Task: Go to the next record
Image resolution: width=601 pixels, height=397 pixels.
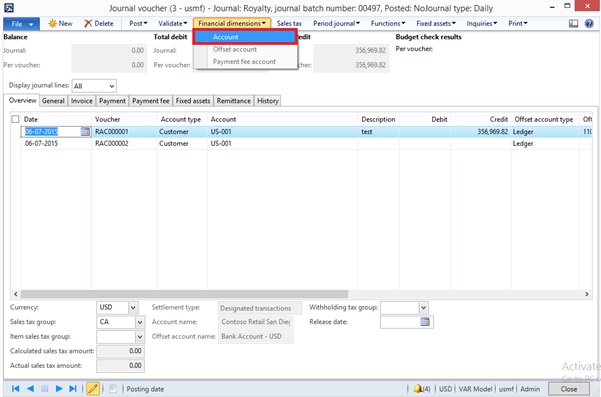Action: (59, 389)
